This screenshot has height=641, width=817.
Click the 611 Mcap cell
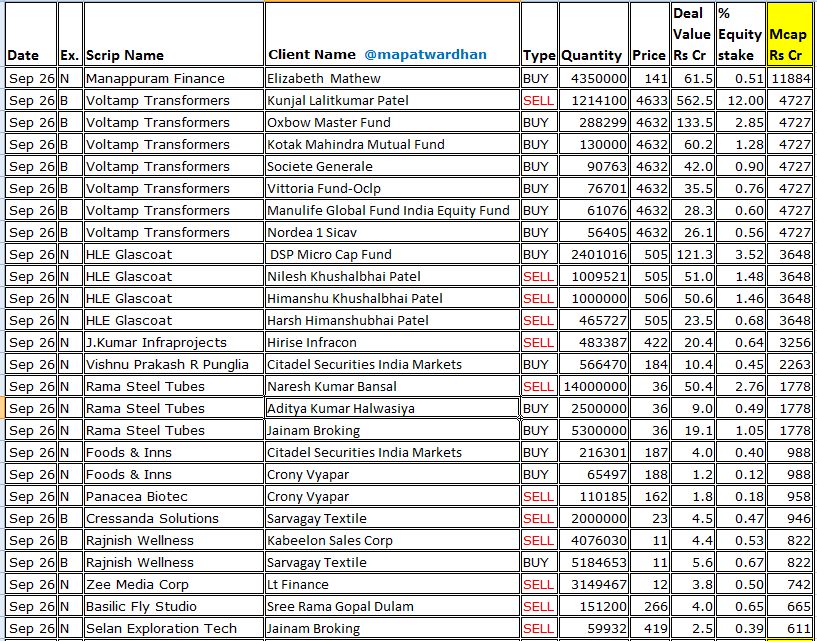click(x=789, y=628)
